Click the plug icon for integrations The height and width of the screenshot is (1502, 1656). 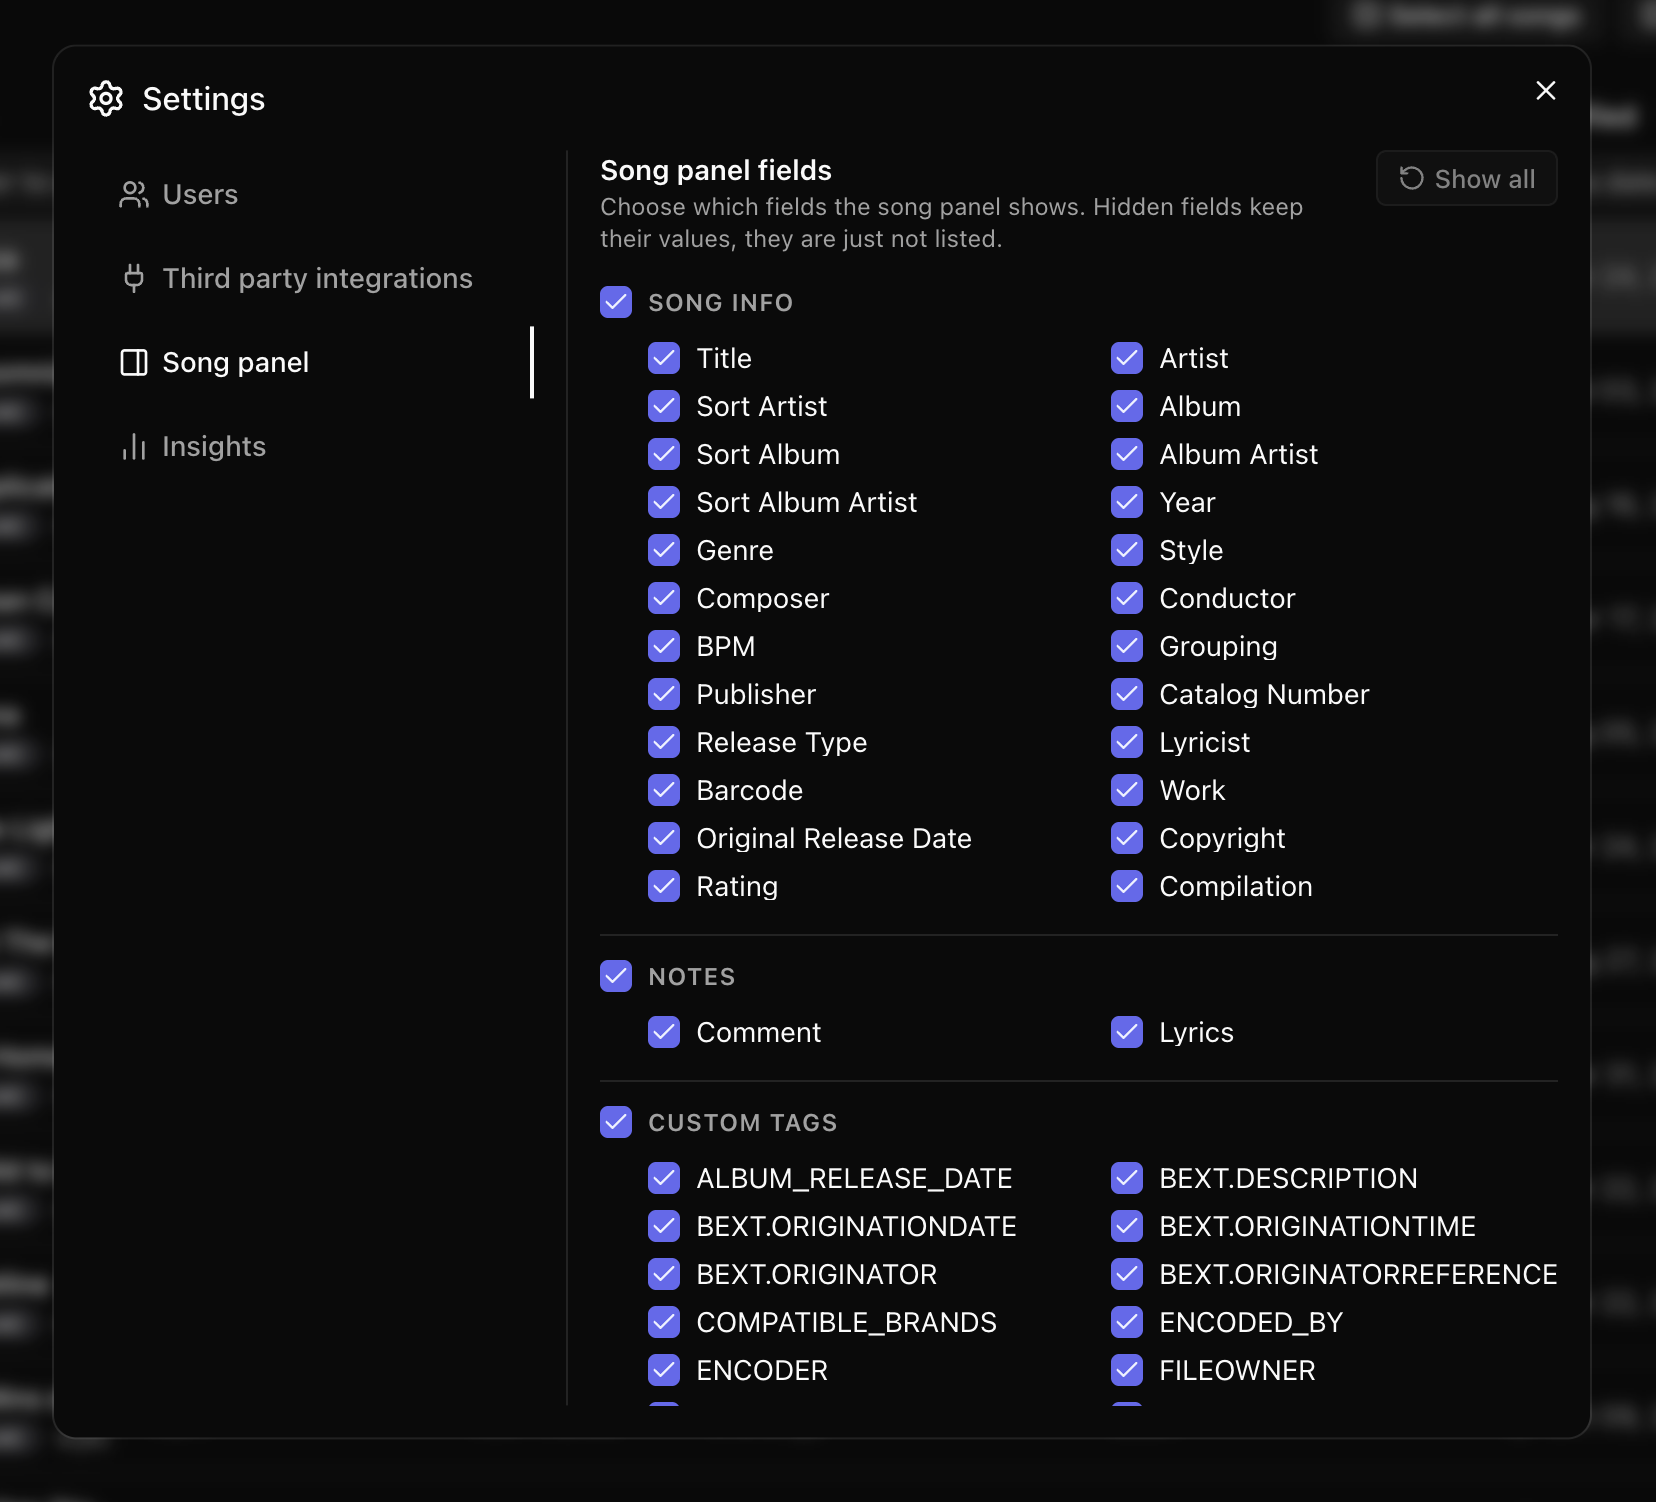(134, 279)
